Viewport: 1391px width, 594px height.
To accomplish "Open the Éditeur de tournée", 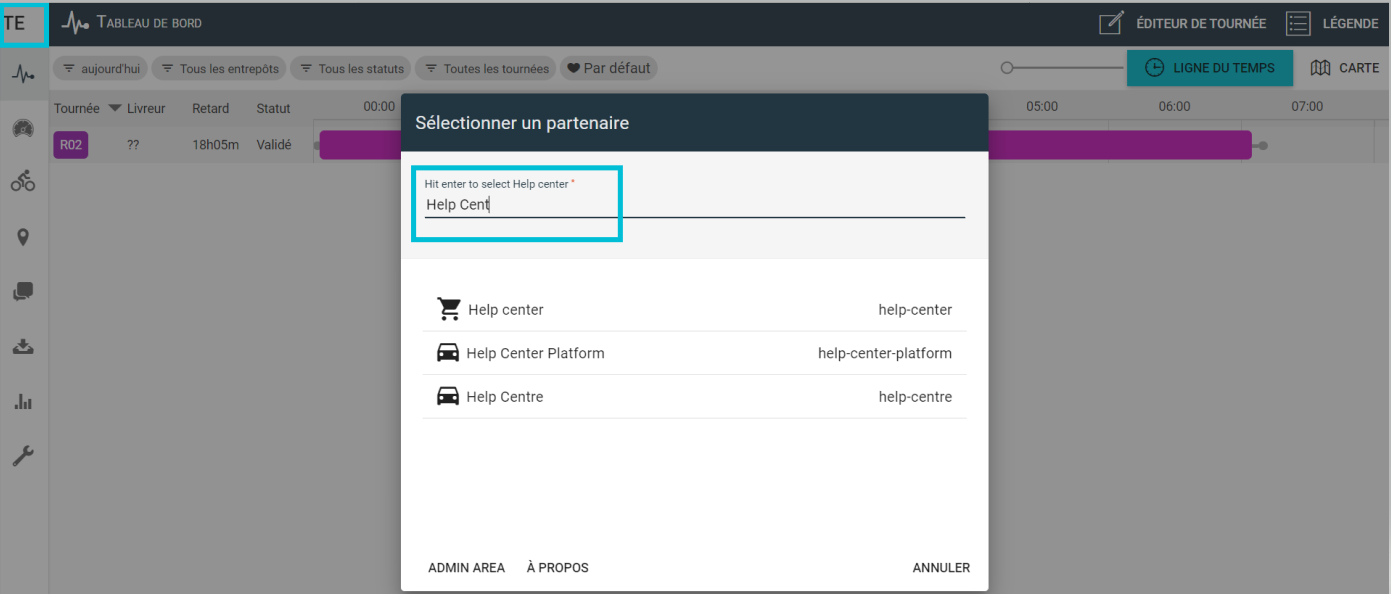I will click(x=1182, y=23).
